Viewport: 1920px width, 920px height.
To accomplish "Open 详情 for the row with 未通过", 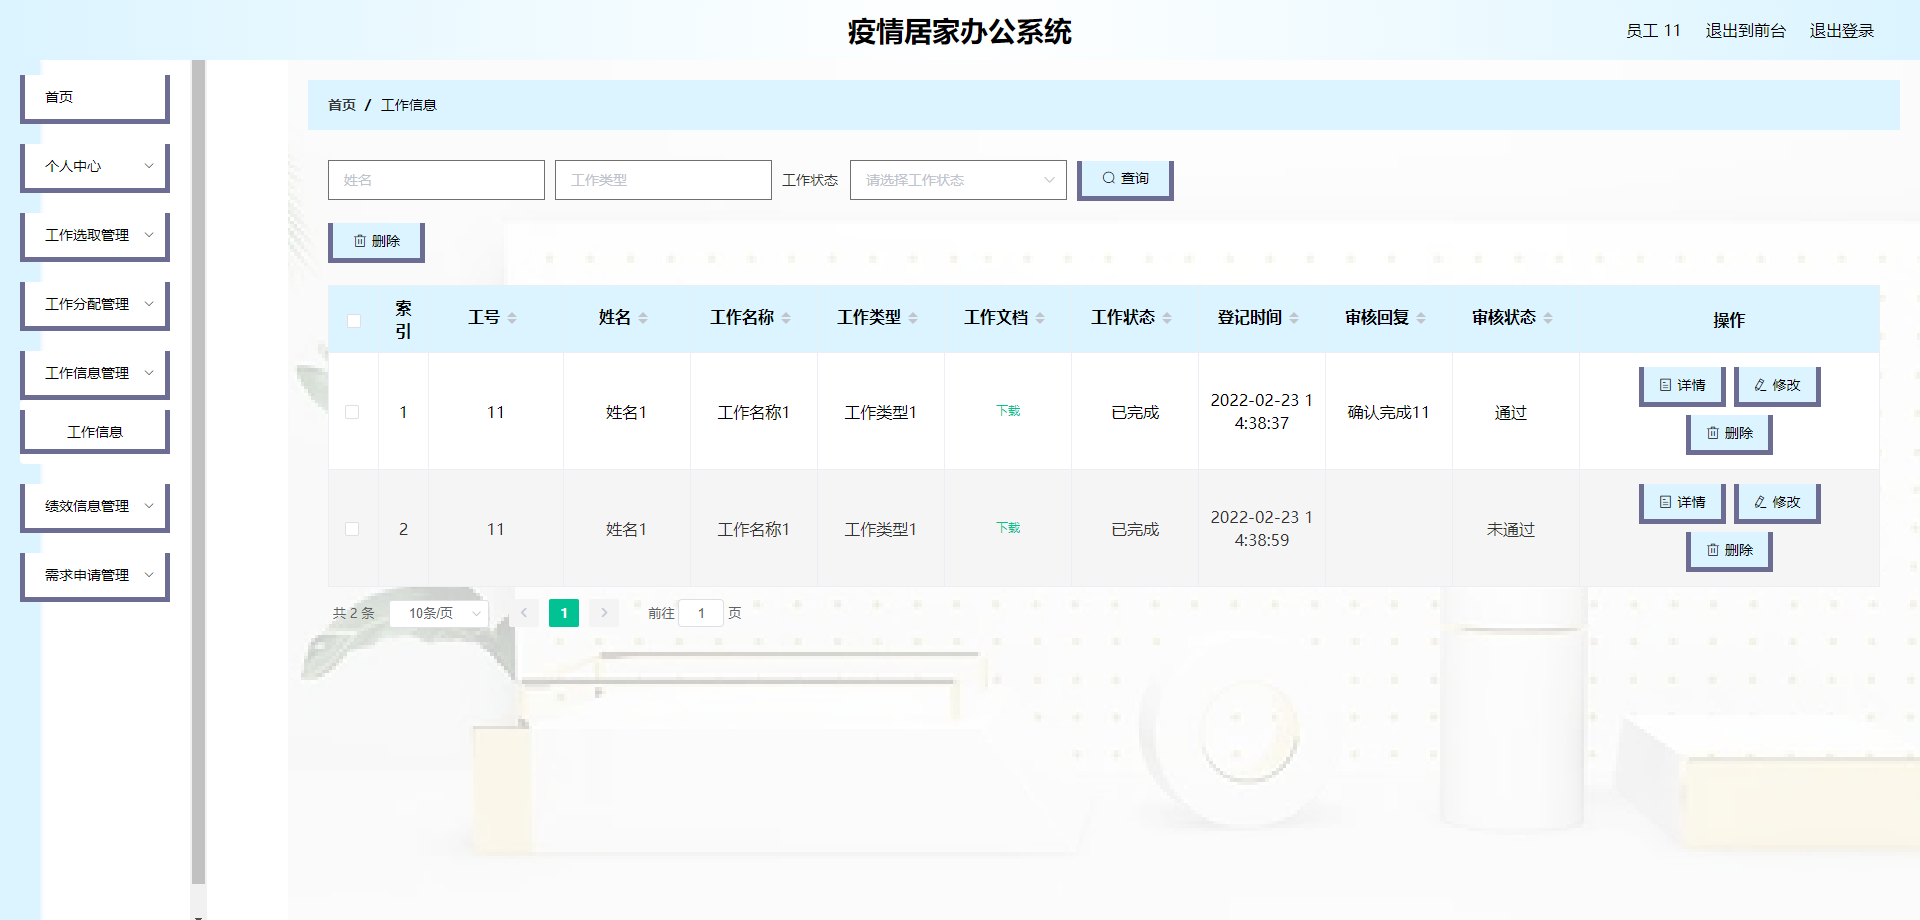I will click(1682, 503).
